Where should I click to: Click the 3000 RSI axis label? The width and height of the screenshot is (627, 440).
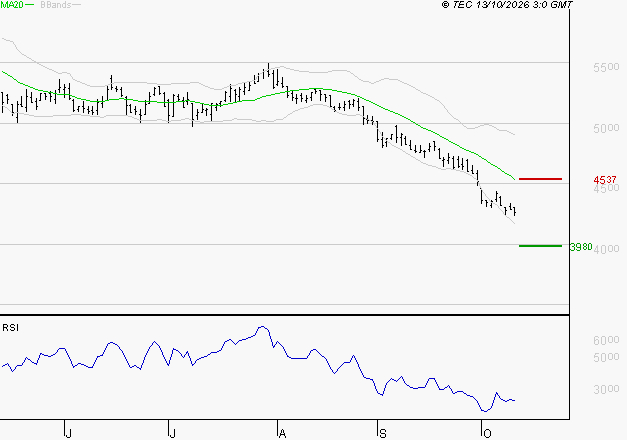point(606,389)
